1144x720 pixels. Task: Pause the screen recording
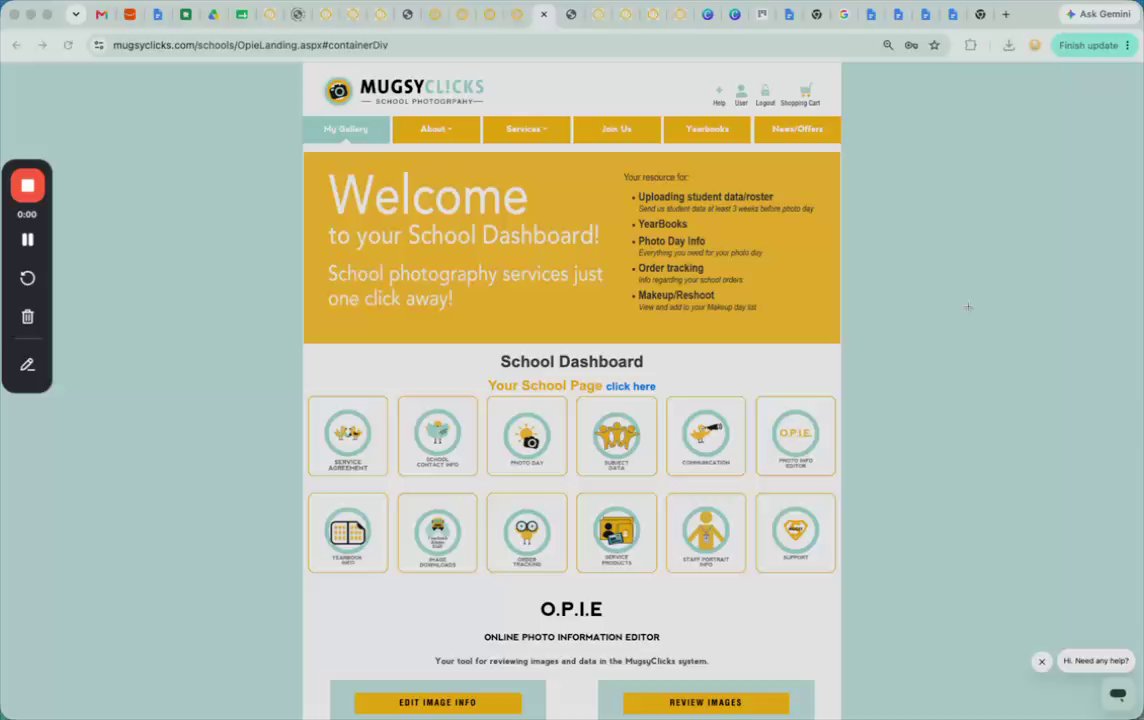coord(28,240)
